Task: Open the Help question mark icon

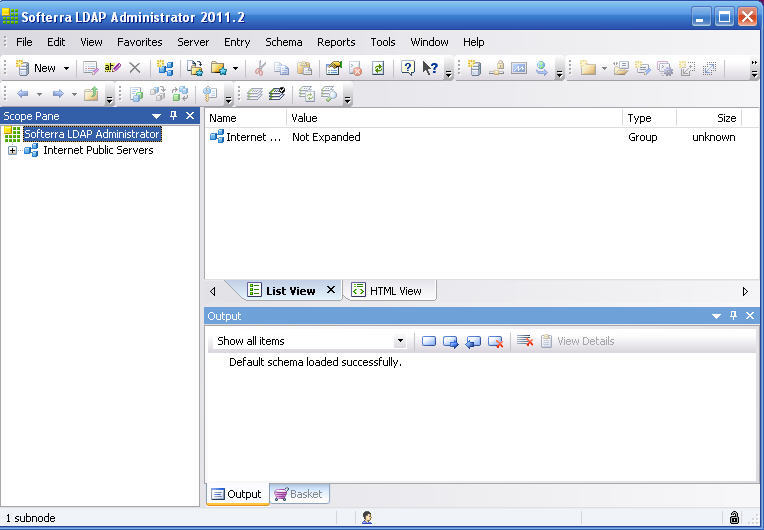Action: [x=407, y=68]
